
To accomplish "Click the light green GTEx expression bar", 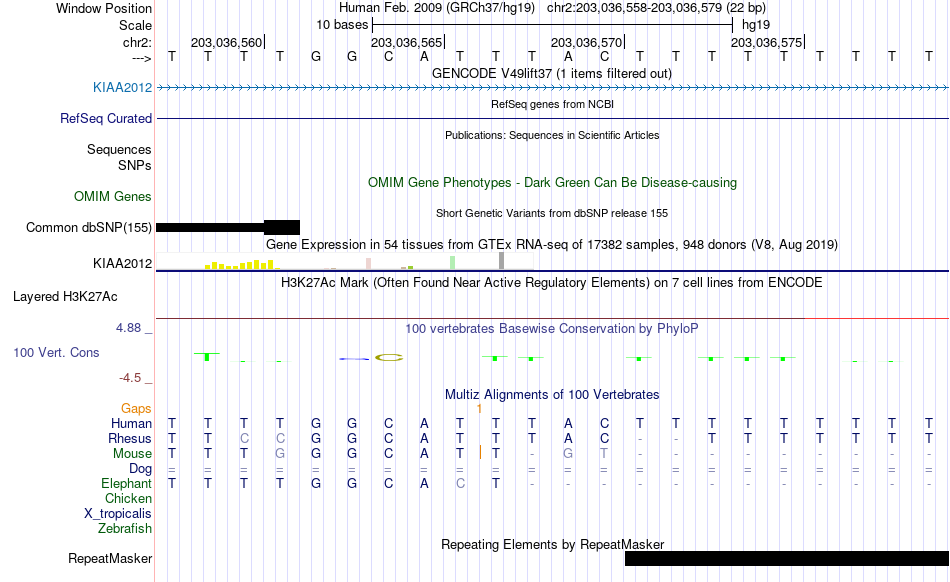I will (x=453, y=263).
